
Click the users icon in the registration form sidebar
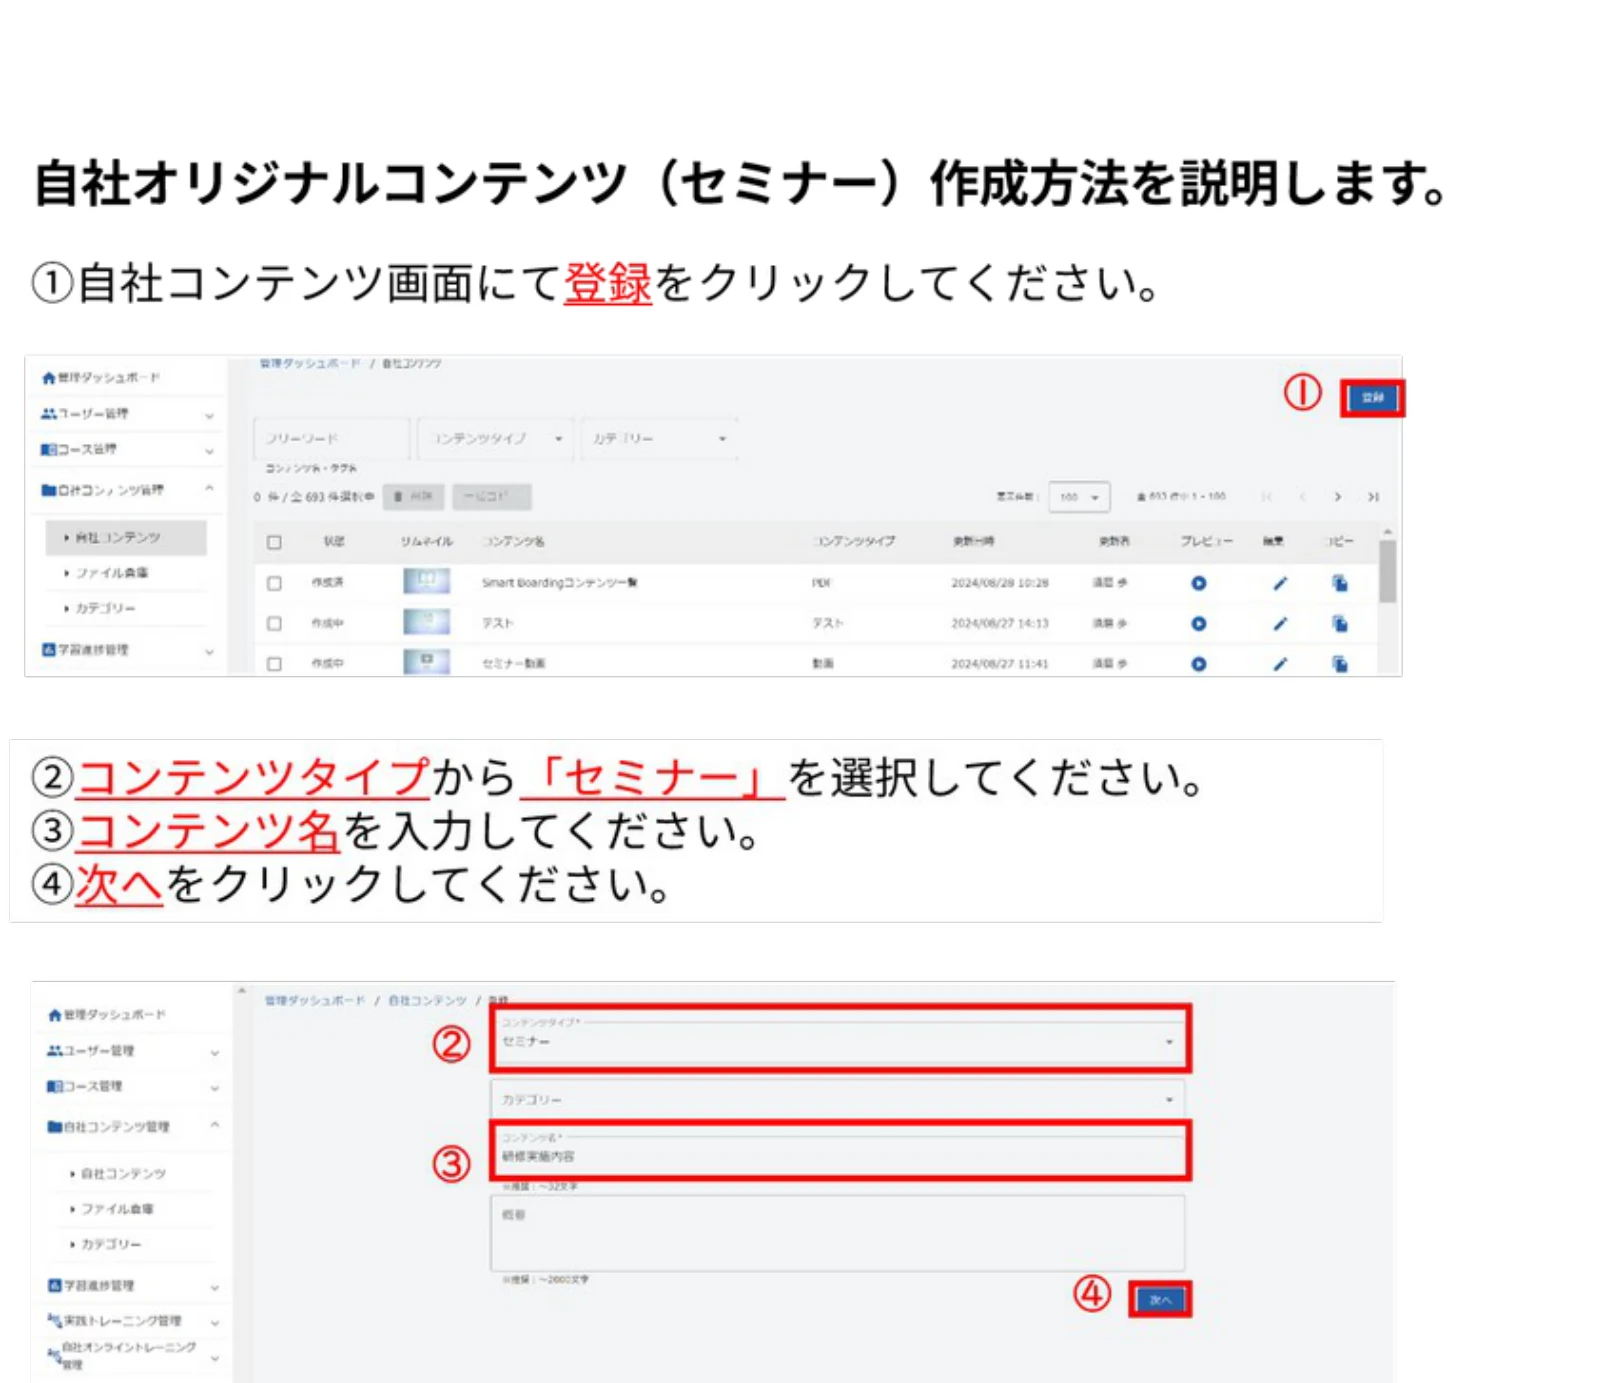55,1051
